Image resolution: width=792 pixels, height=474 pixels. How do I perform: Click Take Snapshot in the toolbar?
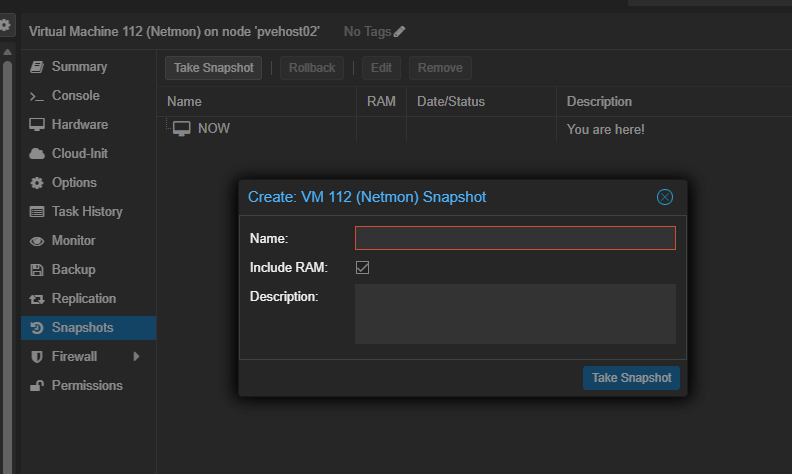coord(213,68)
